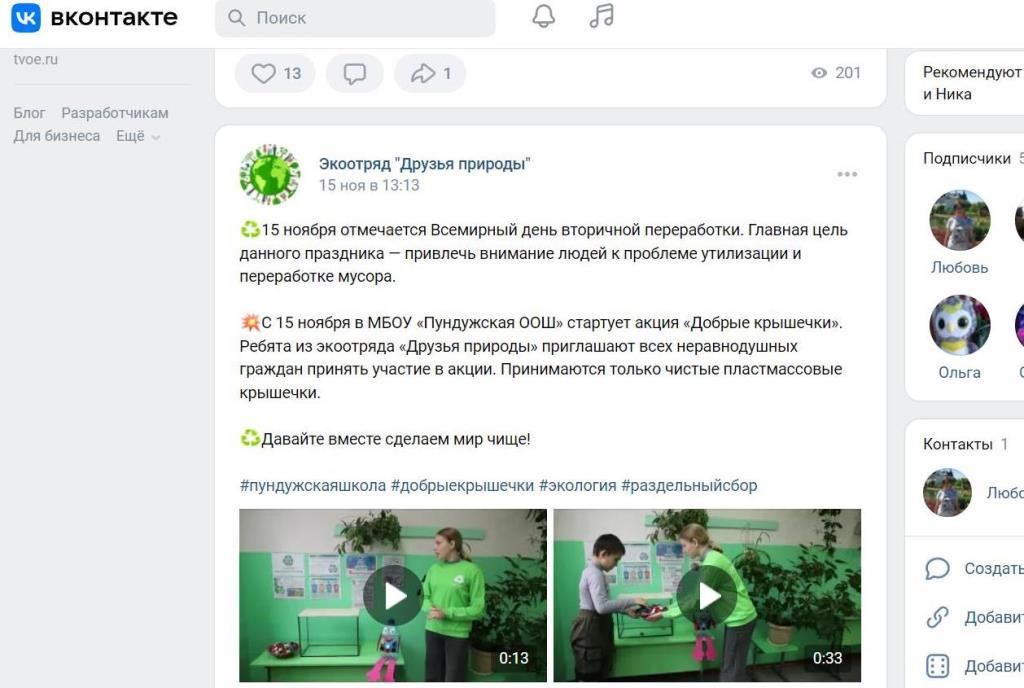Open Экоотряд "Друзья природы" group name link
The image size is (1024, 688).
click(424, 164)
